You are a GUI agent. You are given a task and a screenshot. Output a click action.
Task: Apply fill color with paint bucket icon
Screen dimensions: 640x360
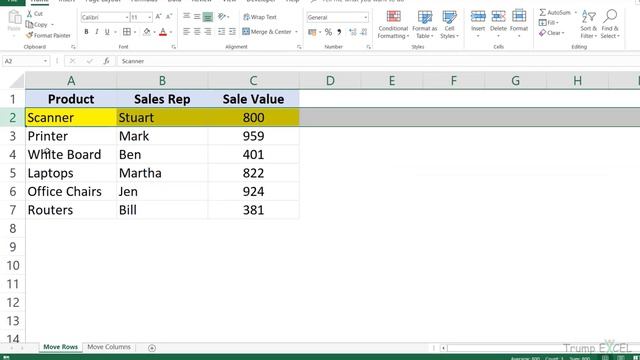[147, 32]
